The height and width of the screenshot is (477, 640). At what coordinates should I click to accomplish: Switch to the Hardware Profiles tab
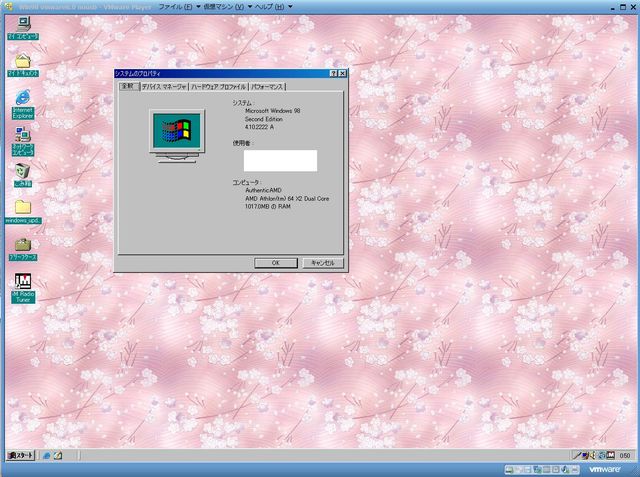point(218,87)
